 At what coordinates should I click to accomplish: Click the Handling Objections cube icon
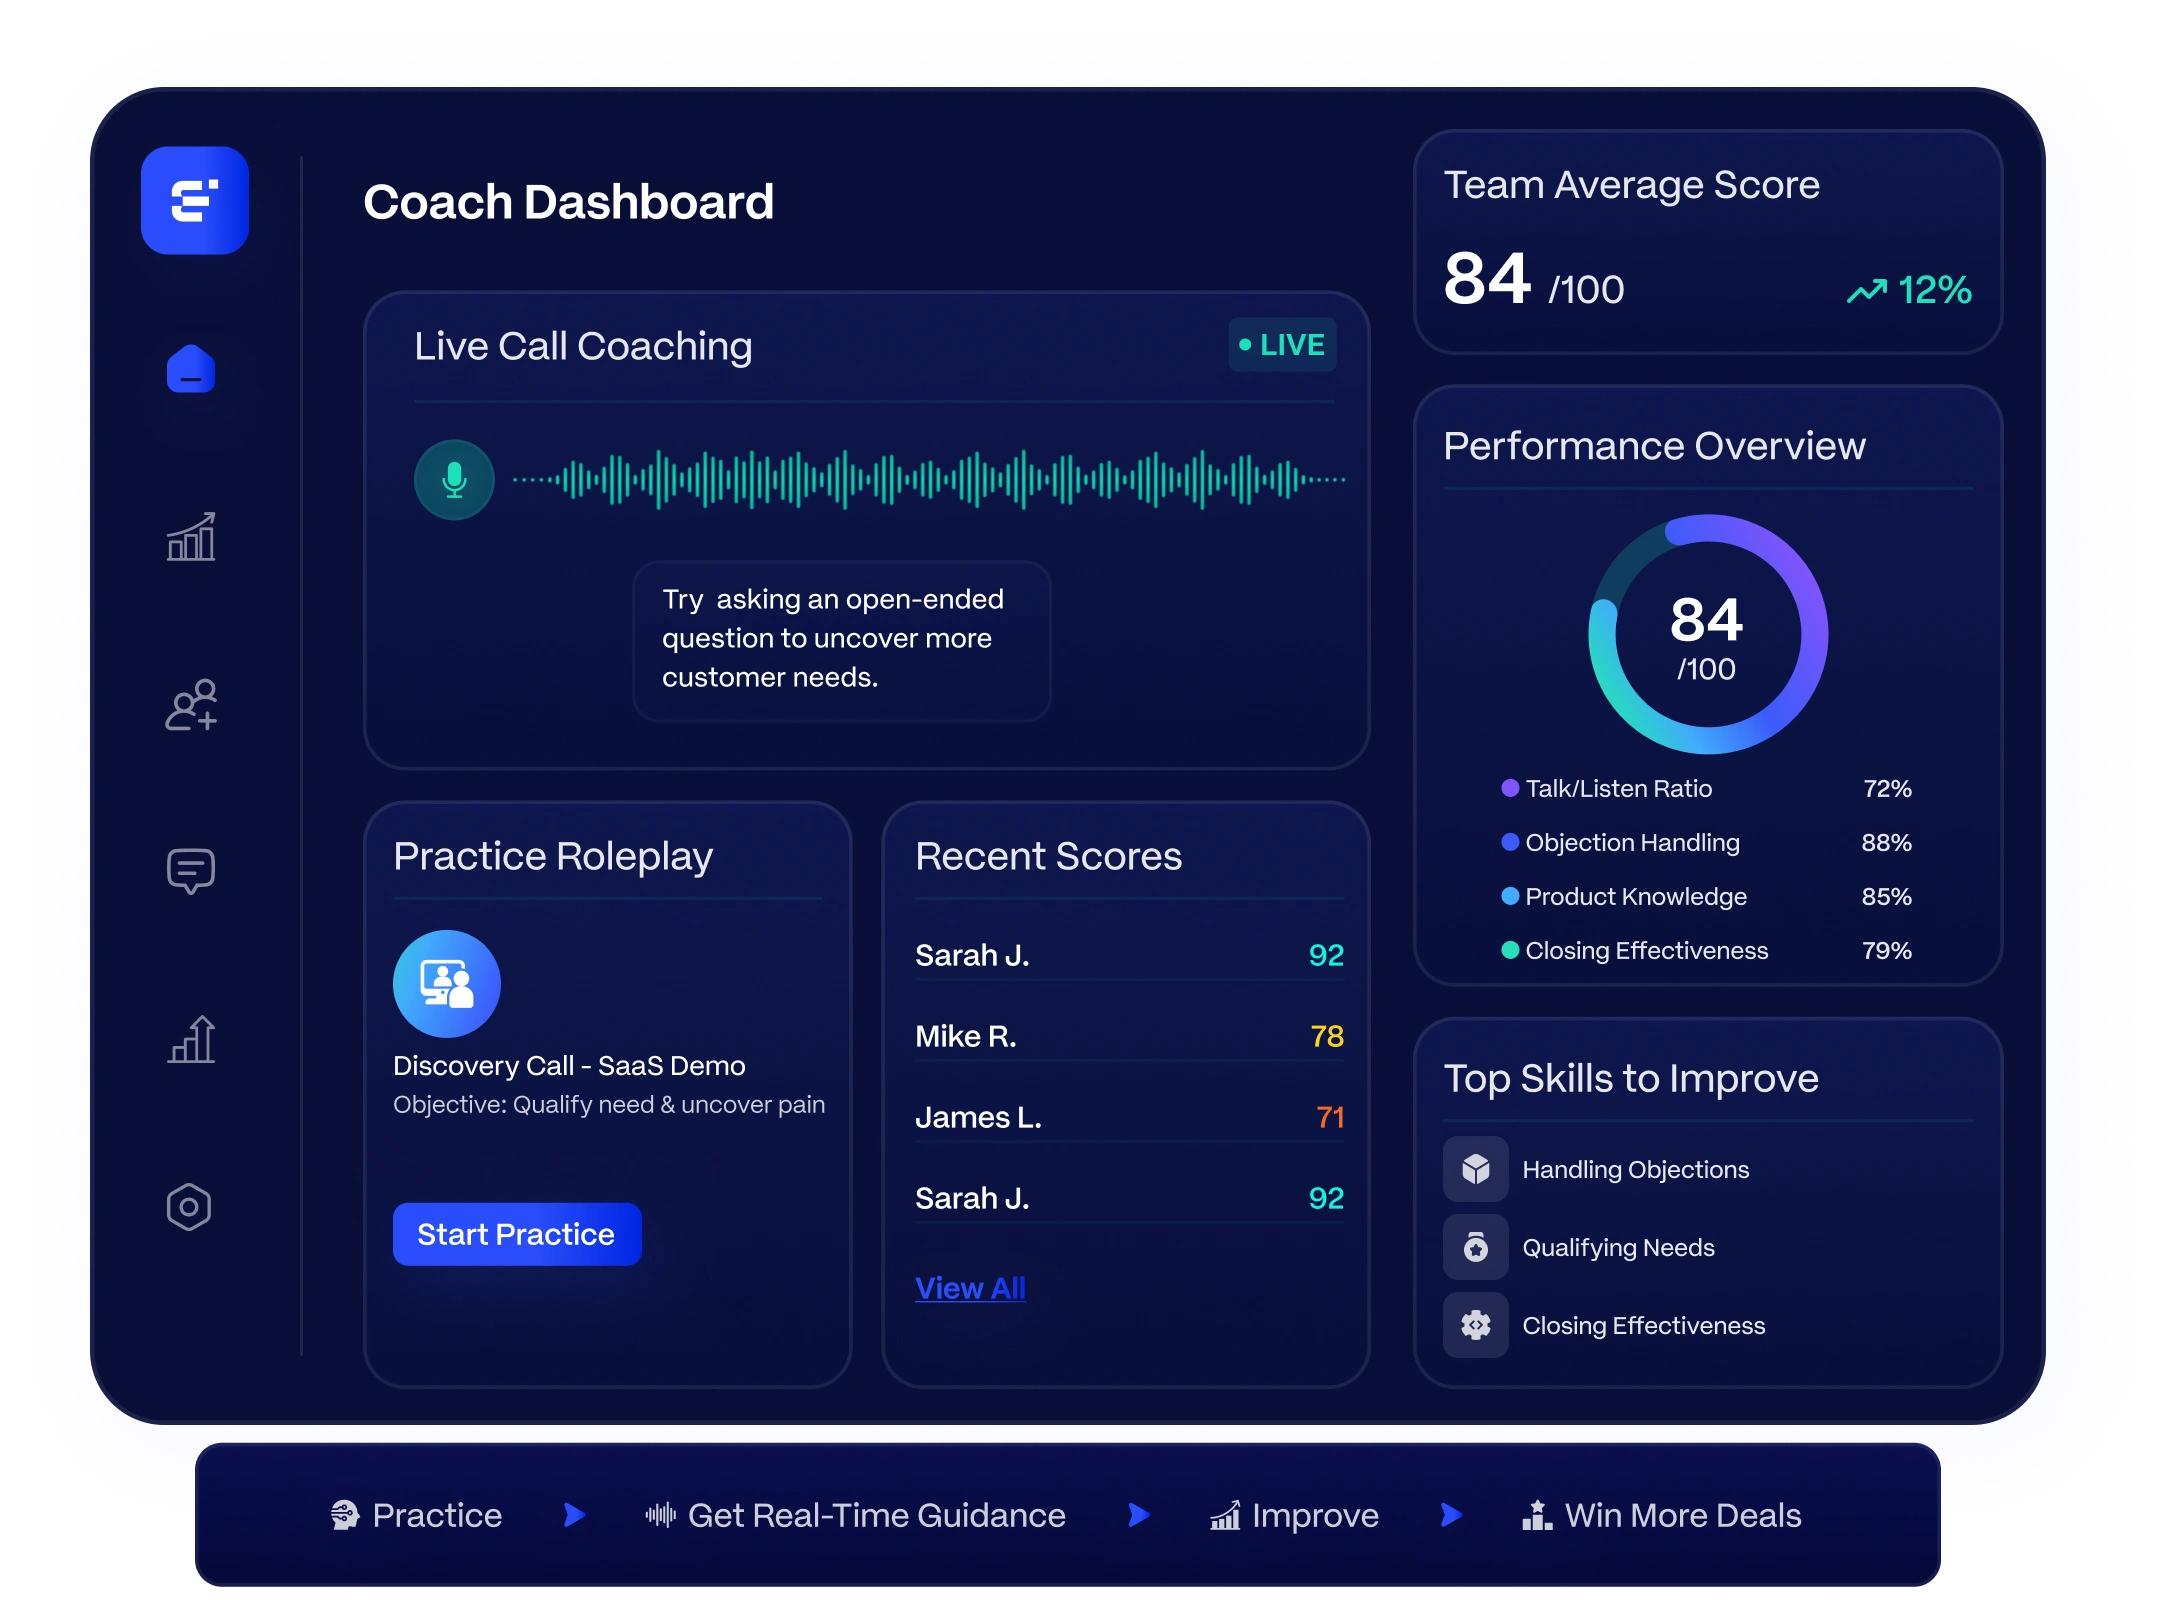pyautogui.click(x=1475, y=1169)
